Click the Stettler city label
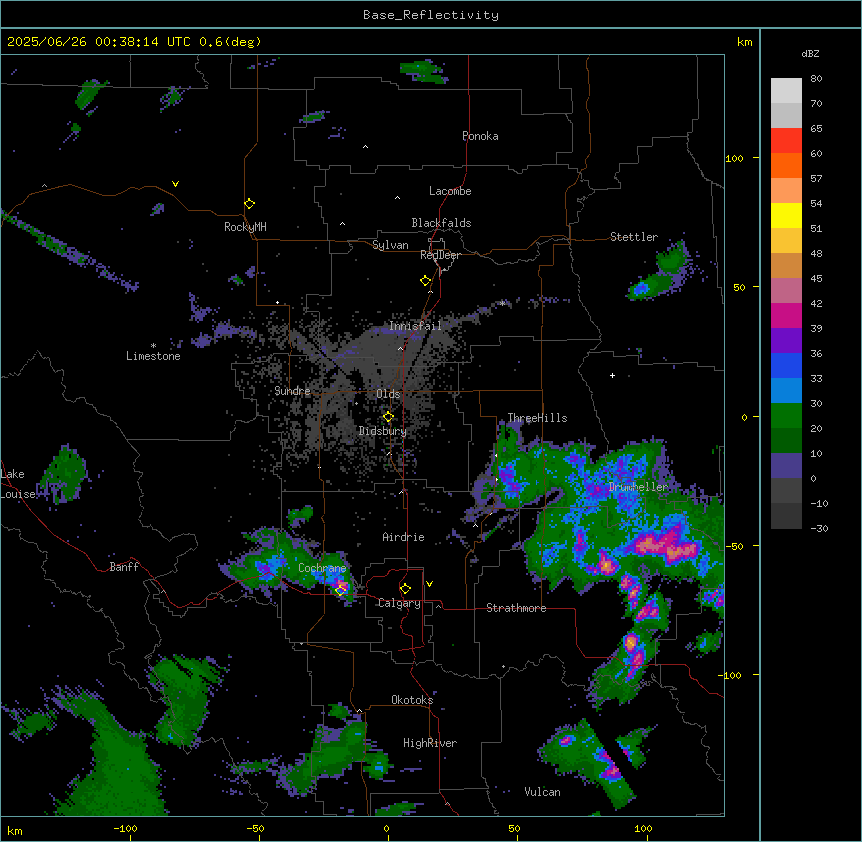This screenshot has width=862, height=842. [x=634, y=237]
